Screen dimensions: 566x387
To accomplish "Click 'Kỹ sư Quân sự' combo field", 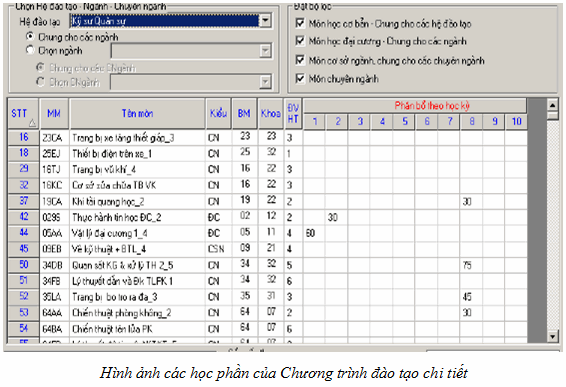I will (164, 21).
